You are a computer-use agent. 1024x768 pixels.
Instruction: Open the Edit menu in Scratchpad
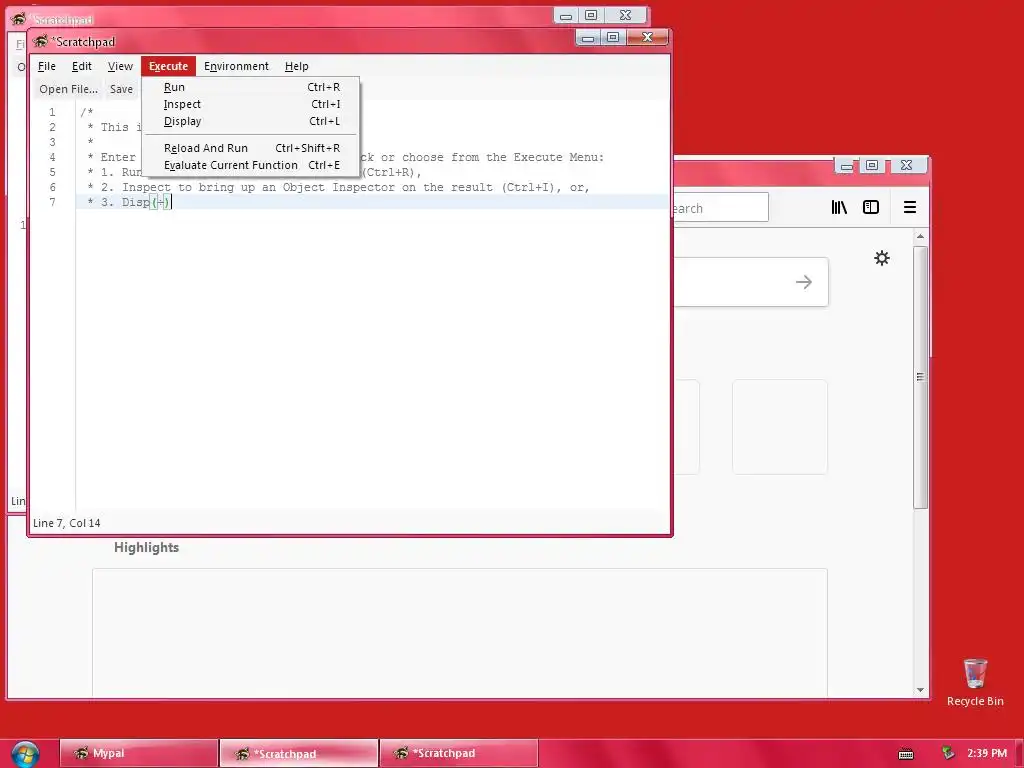pyautogui.click(x=82, y=66)
